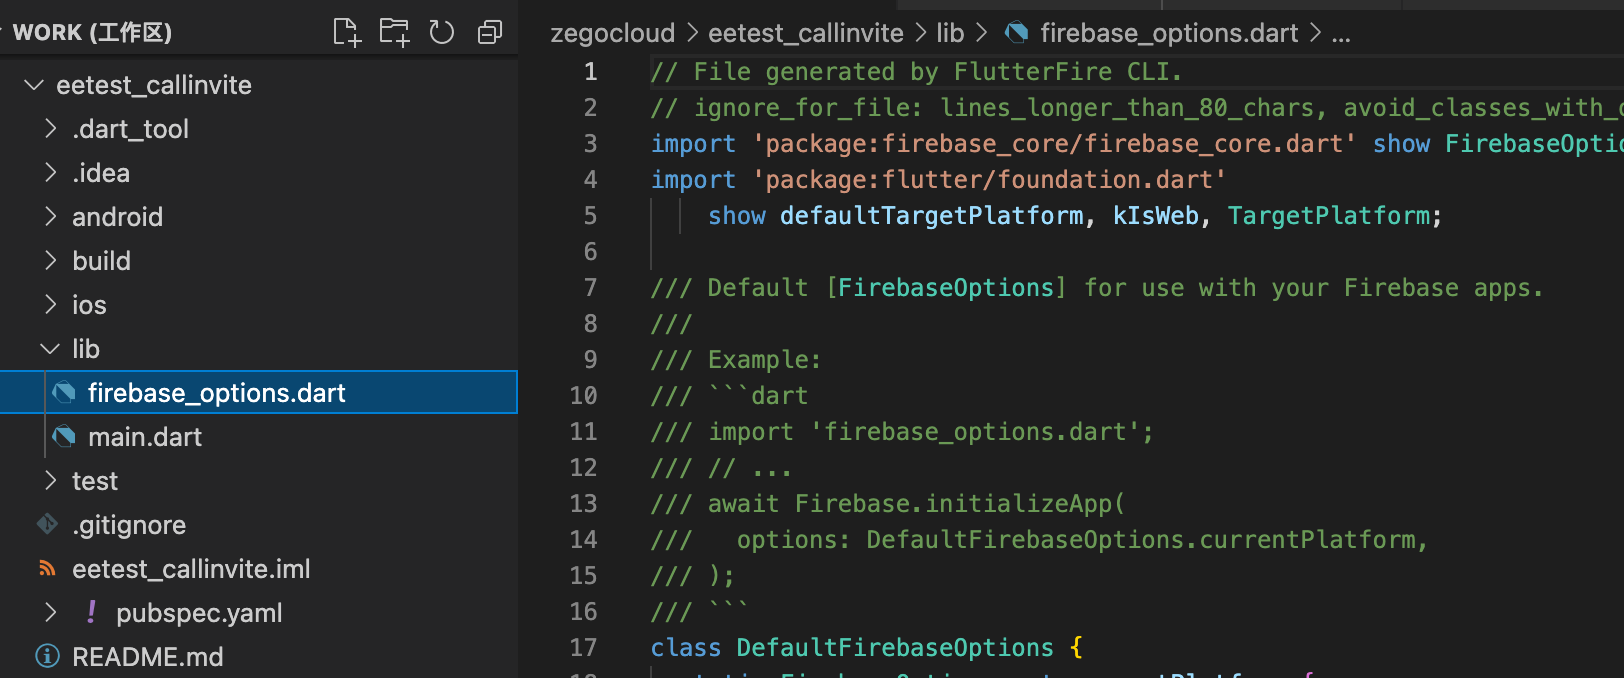Collapse the lib folder chevron
1624x678 pixels.
point(50,349)
